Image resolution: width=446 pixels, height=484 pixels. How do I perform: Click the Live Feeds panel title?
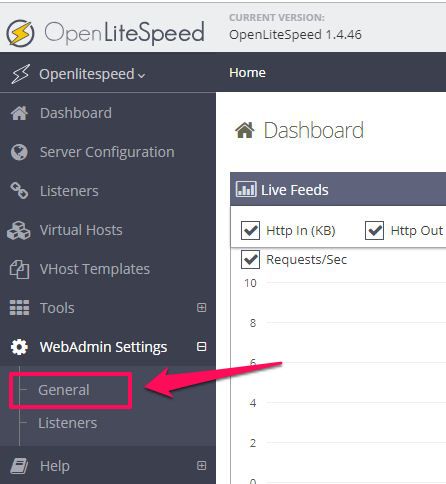tap(295, 190)
